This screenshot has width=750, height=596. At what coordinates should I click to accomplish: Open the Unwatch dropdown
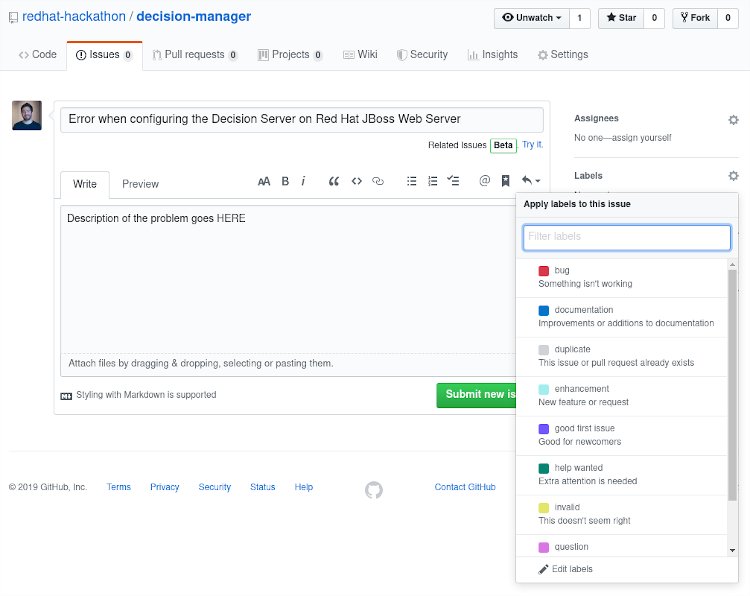pyautogui.click(x=532, y=18)
